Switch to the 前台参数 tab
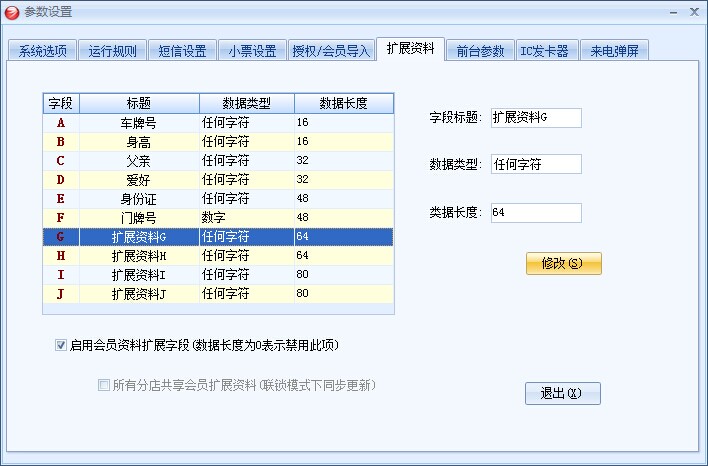Screen dimensions: 708x466 click(x=480, y=51)
